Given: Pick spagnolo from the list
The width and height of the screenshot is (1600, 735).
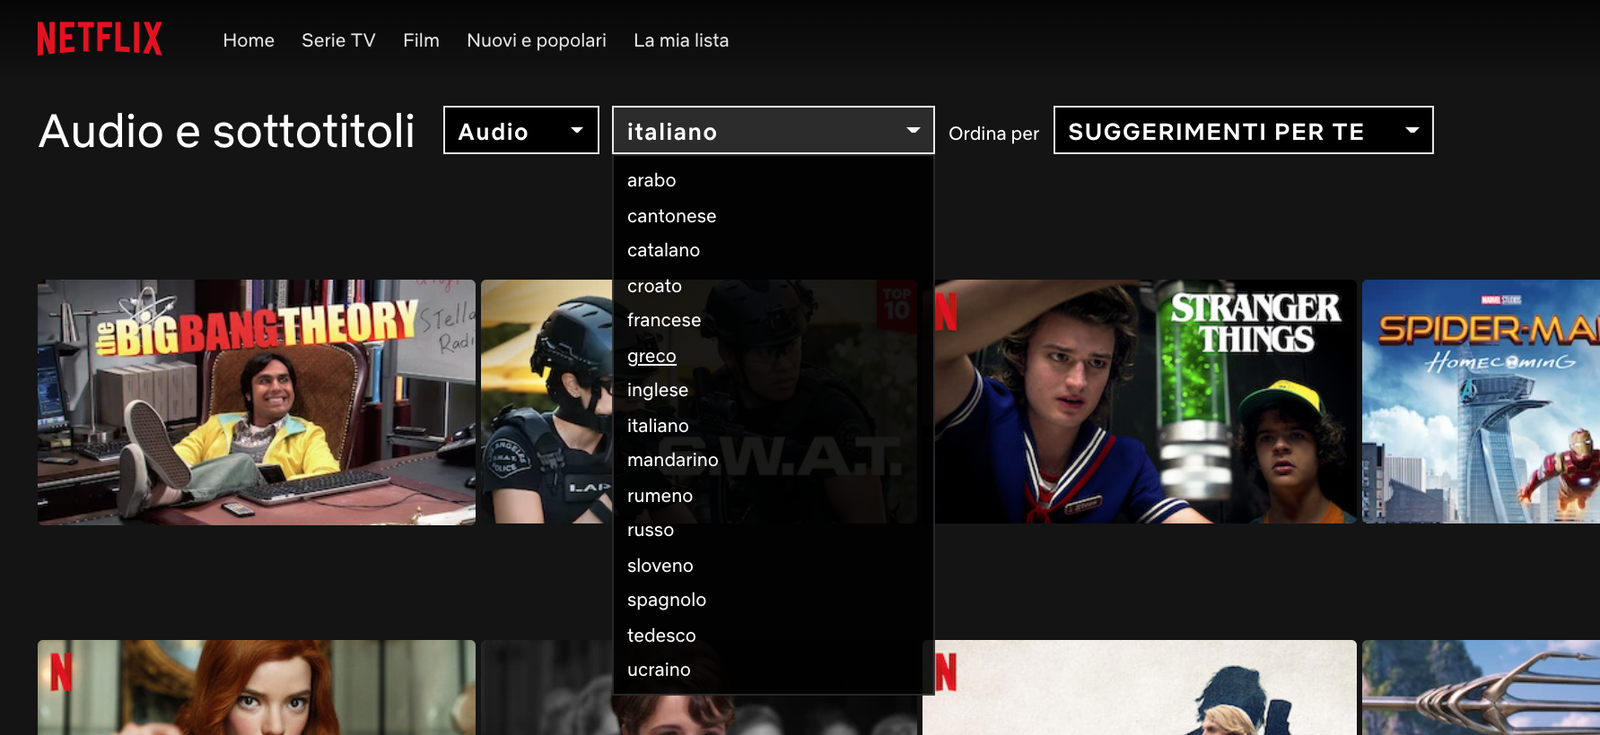Looking at the screenshot, I should pyautogui.click(x=666, y=600).
